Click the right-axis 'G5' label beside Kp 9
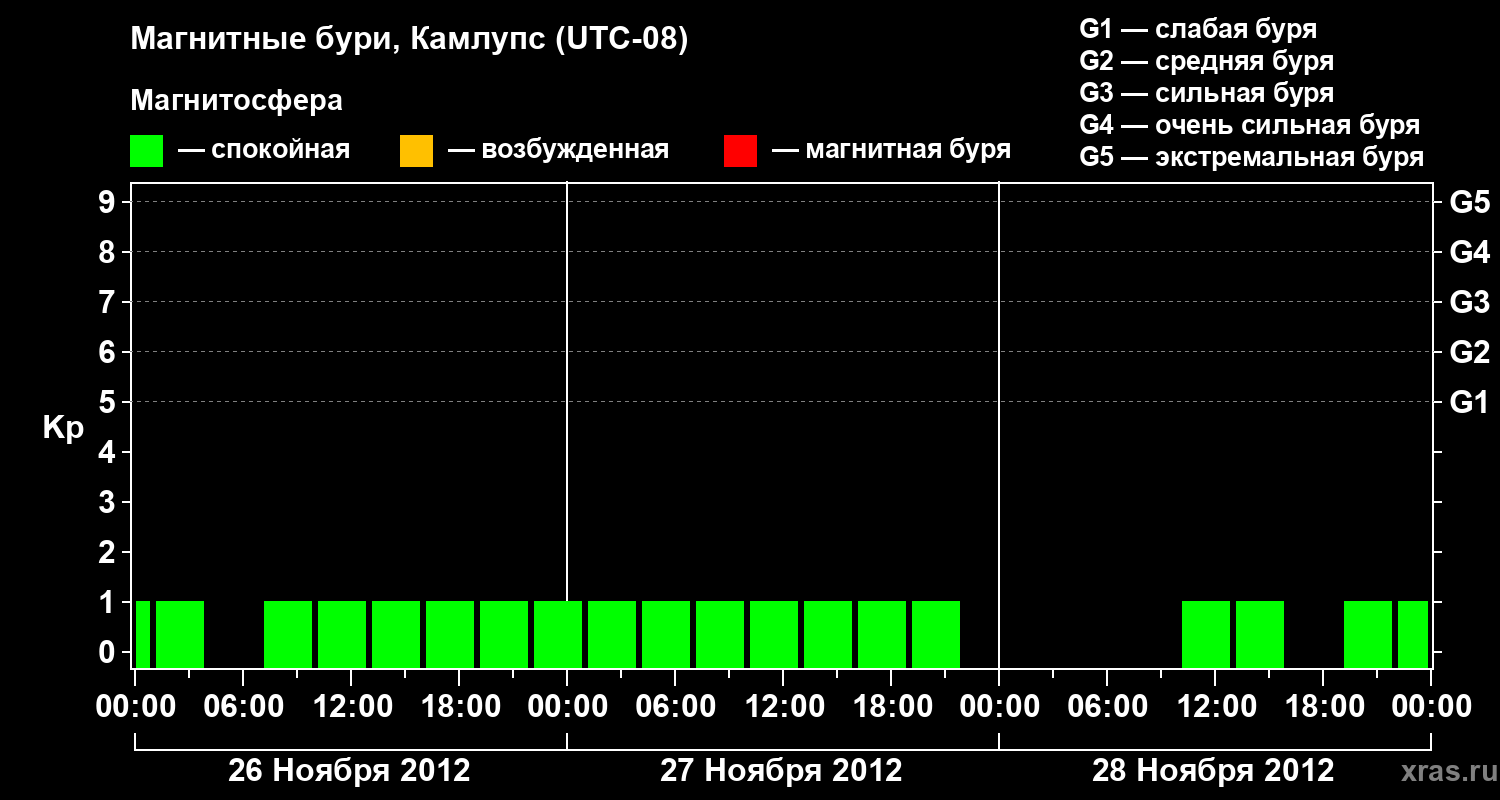 tap(1470, 202)
